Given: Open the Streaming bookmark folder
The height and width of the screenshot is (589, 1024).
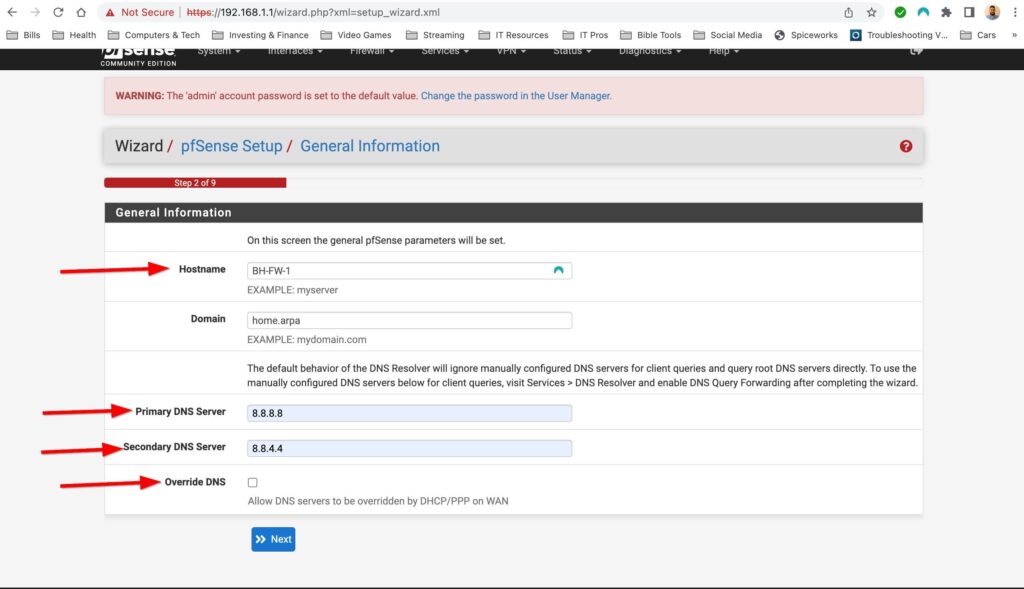Looking at the screenshot, I should (435, 35).
